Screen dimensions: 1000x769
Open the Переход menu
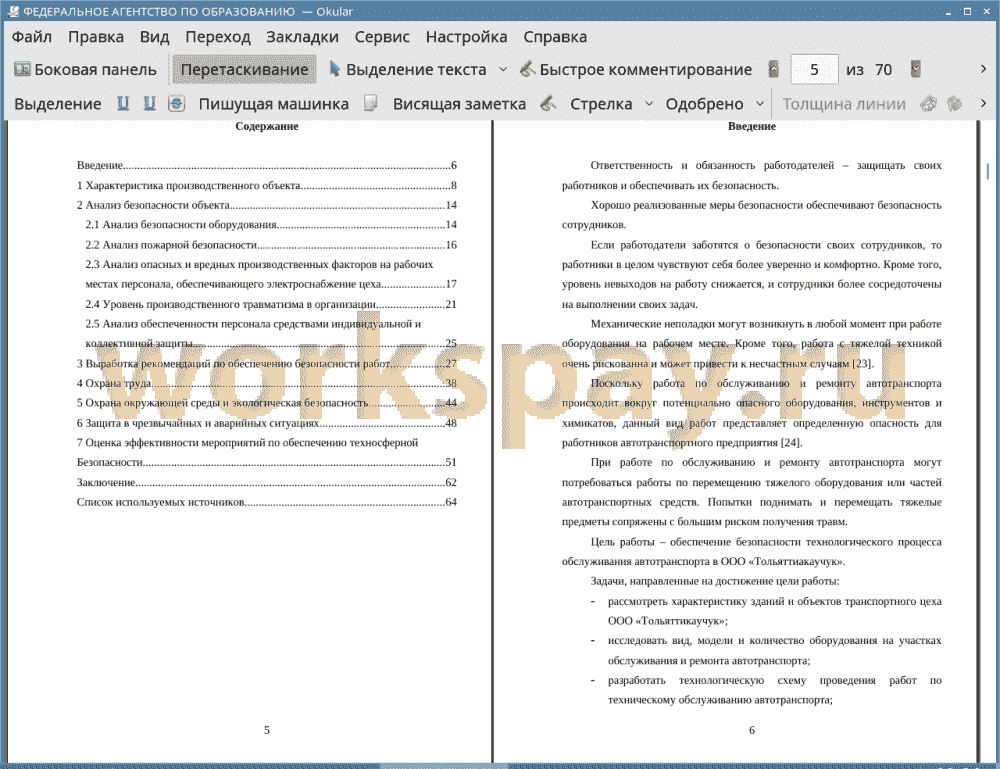click(217, 37)
